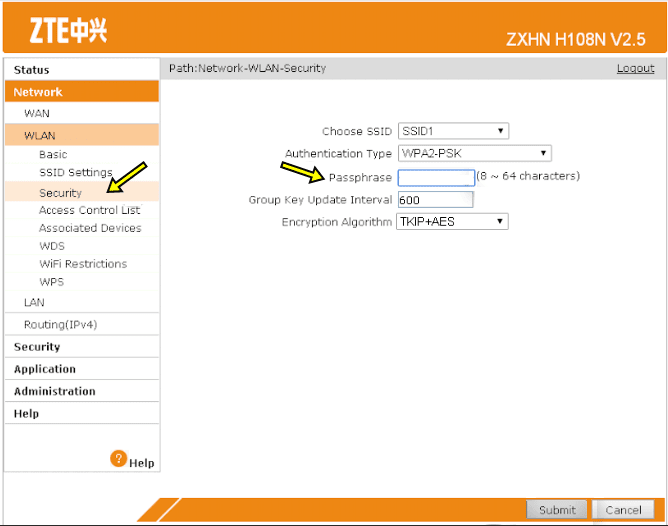Open the Encryption Algorithm dropdown

click(x=452, y=221)
